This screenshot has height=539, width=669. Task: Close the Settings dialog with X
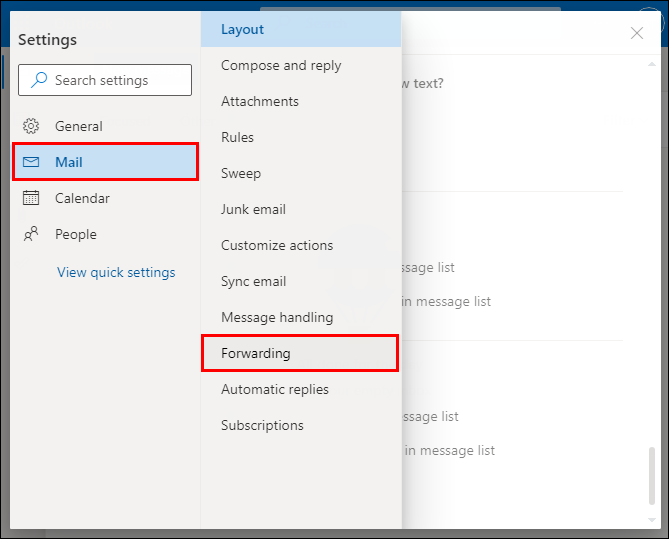(x=637, y=33)
